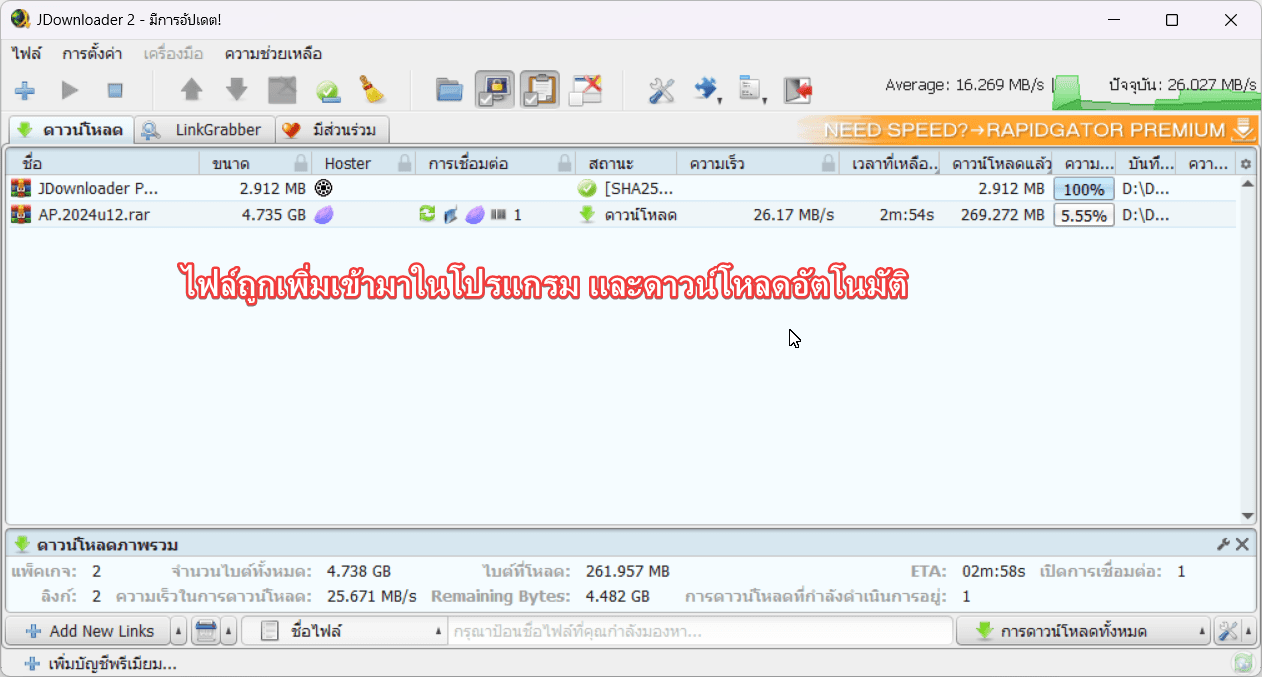Expand arrow right of Add New Links button
The width and height of the screenshot is (1262, 677).
[178, 631]
